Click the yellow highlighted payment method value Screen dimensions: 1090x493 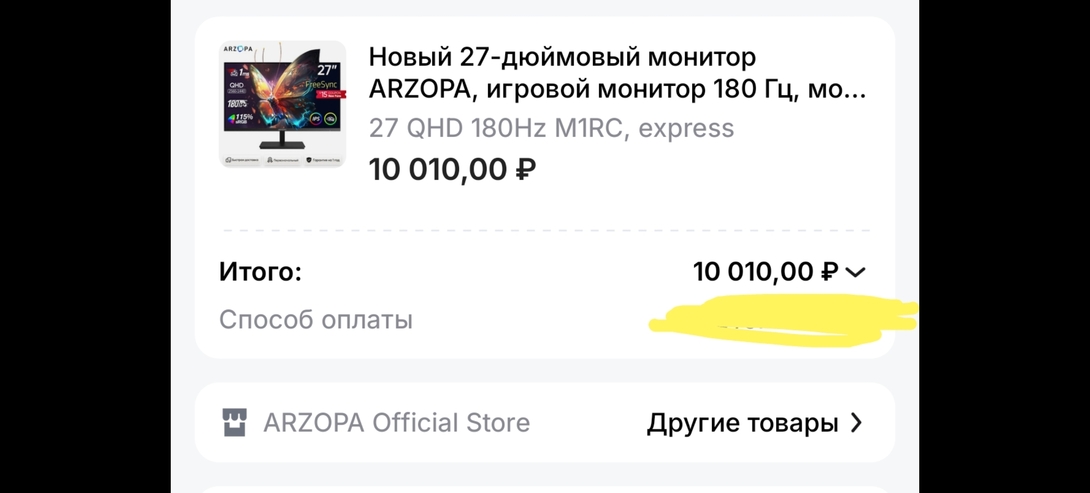[x=780, y=319]
